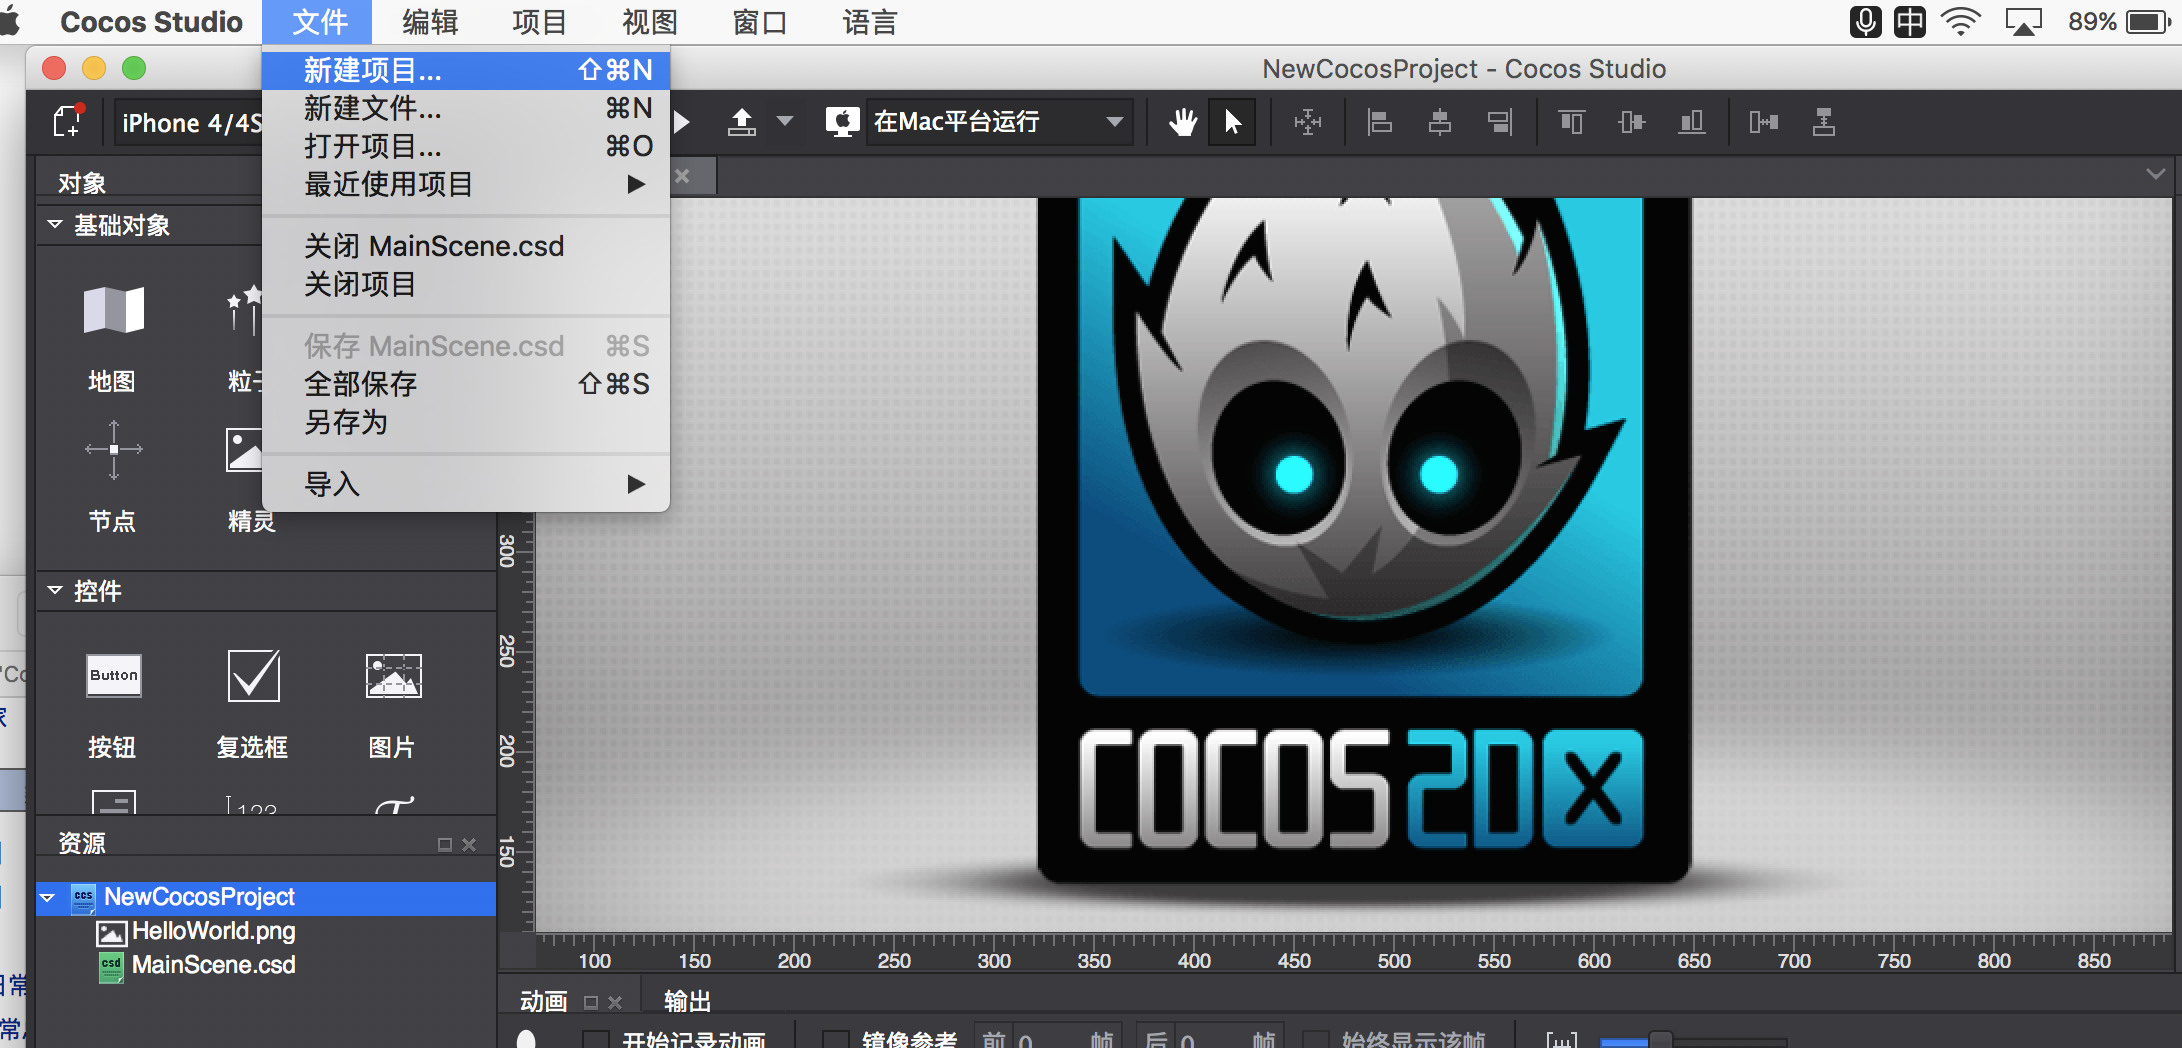Choose 新建文件... menu entry
Viewport: 2182px width, 1048px height.
point(466,108)
